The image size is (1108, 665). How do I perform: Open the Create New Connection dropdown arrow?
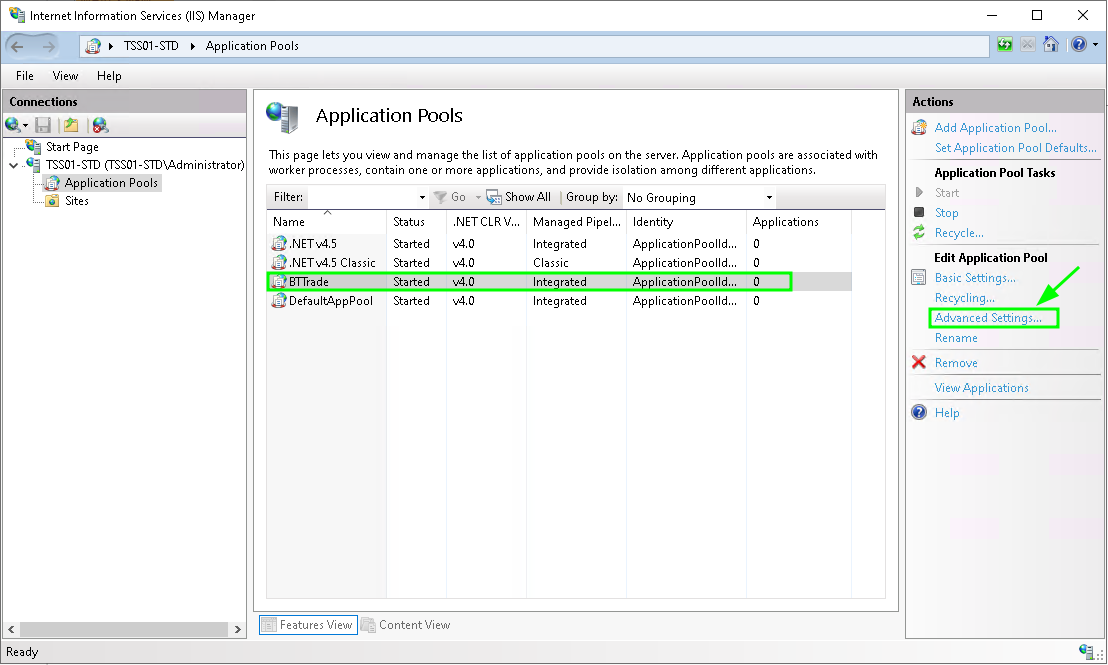coord(25,126)
